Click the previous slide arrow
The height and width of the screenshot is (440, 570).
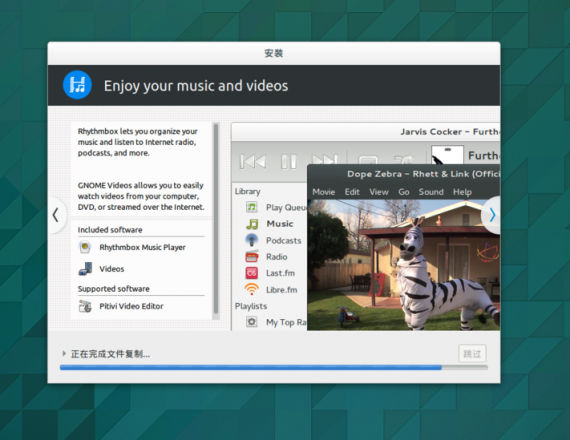[x=56, y=215]
